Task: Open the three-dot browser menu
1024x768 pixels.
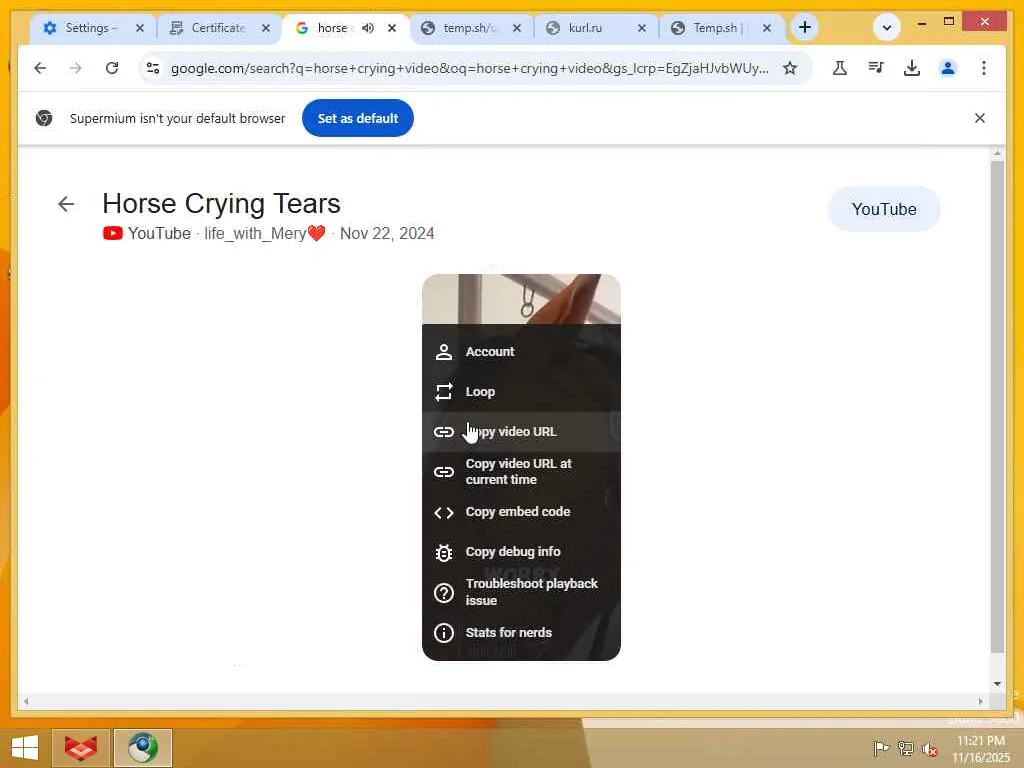Action: (x=984, y=68)
